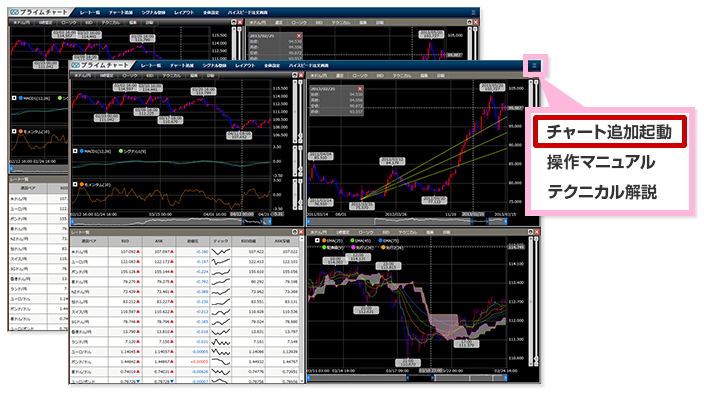Viewport: 704px width, 393px height.
Task: Click the tick sparkline in the first rate row
Action: tap(220, 252)
